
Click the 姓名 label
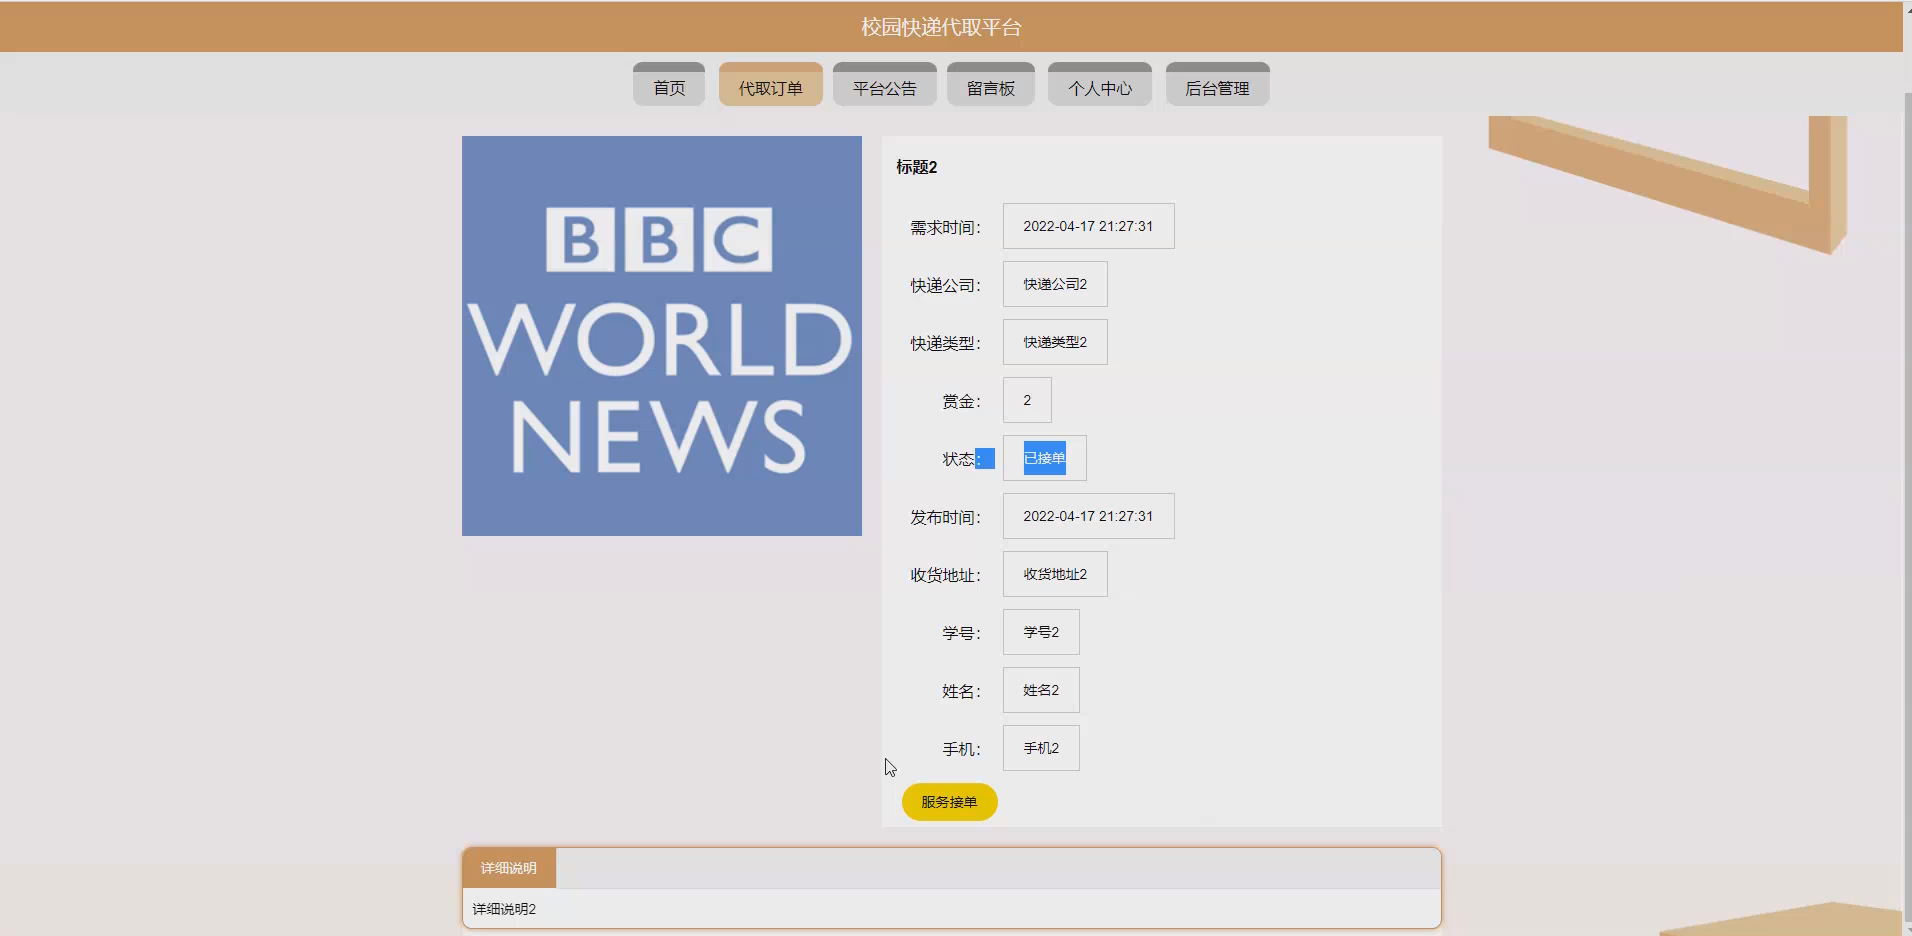tap(960, 691)
